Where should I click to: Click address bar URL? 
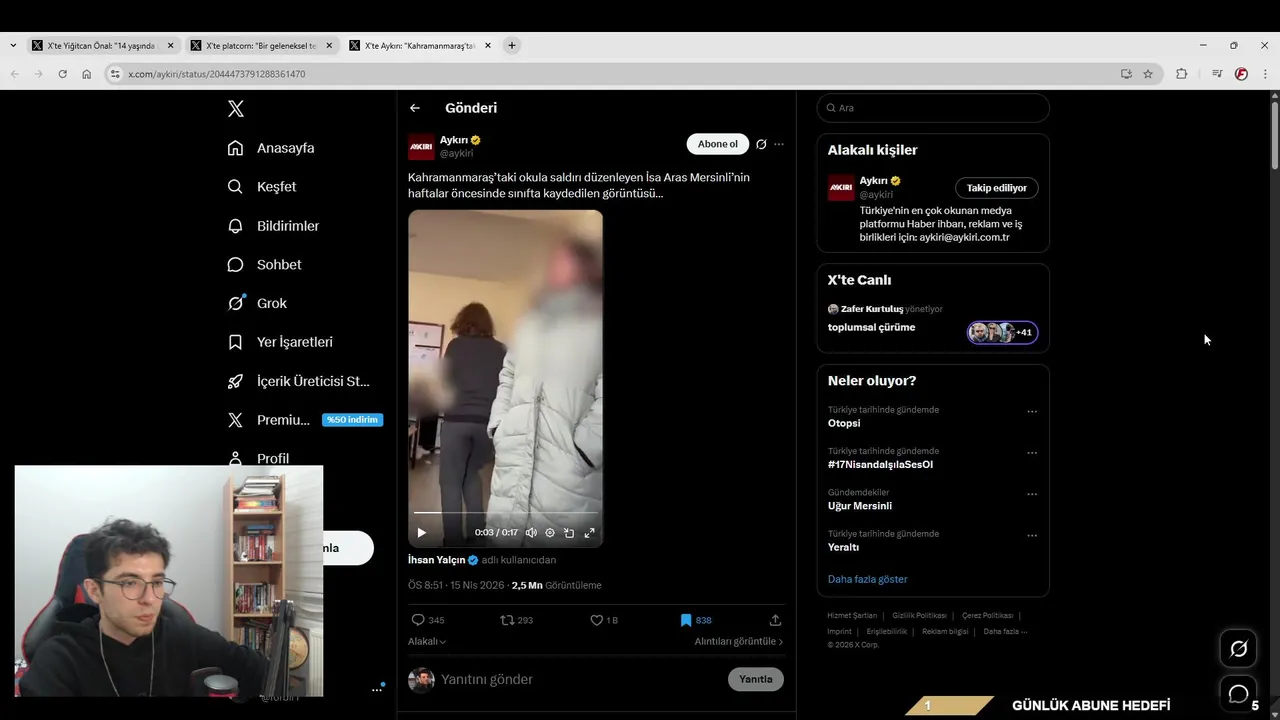217,74
